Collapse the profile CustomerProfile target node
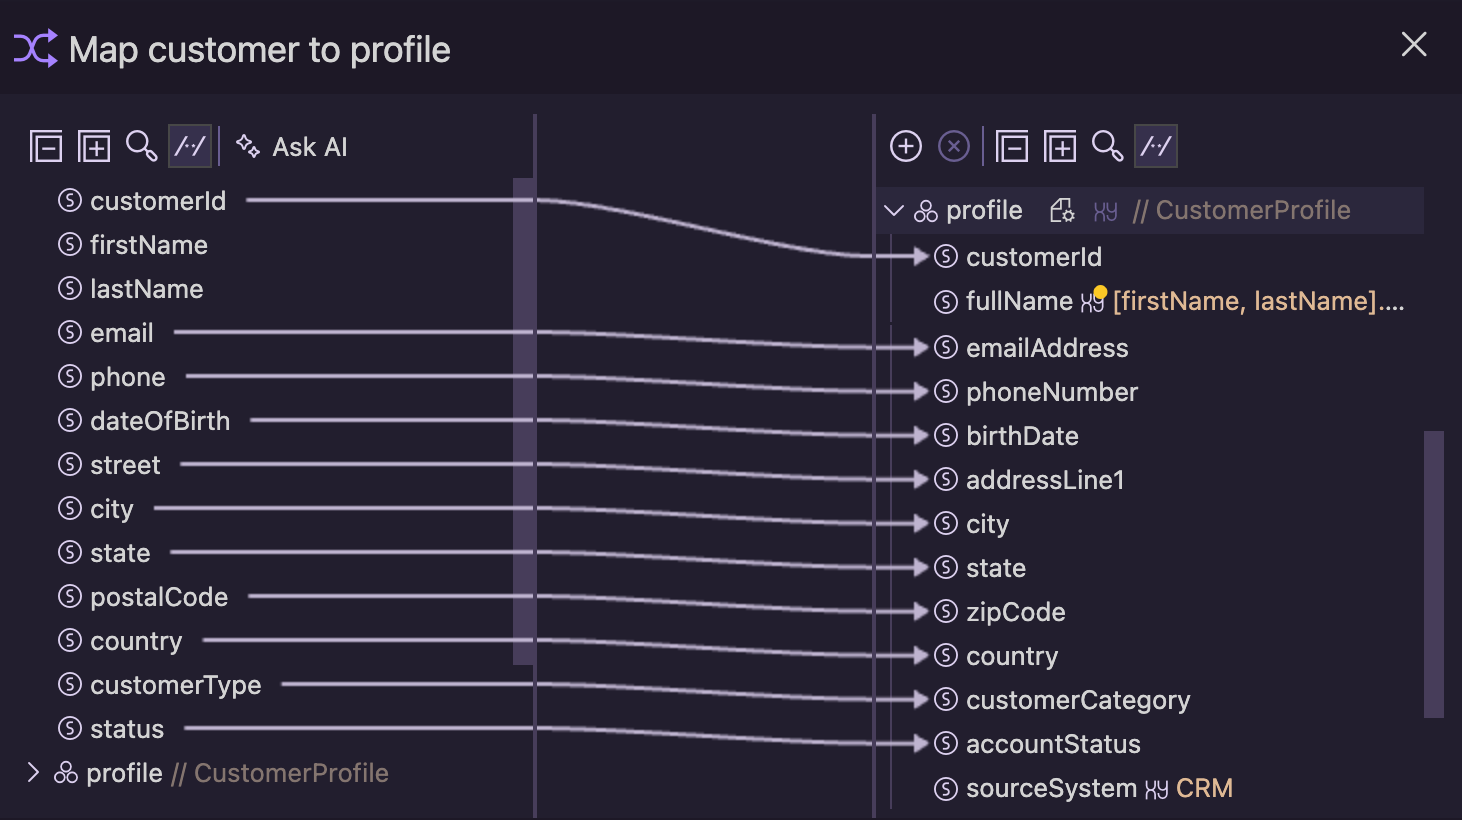Image resolution: width=1462 pixels, height=820 pixels. [x=894, y=211]
